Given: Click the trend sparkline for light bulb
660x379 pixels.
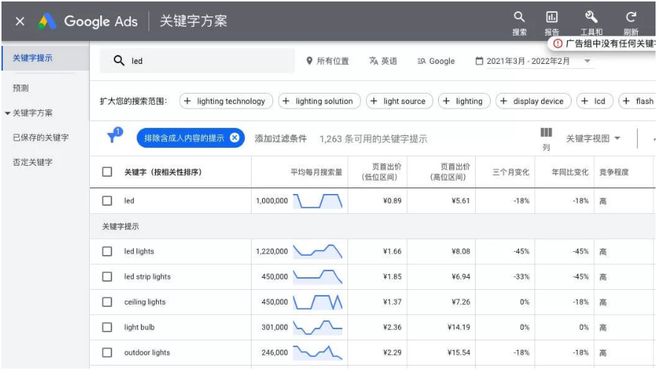Looking at the screenshot, I should 318,327.
